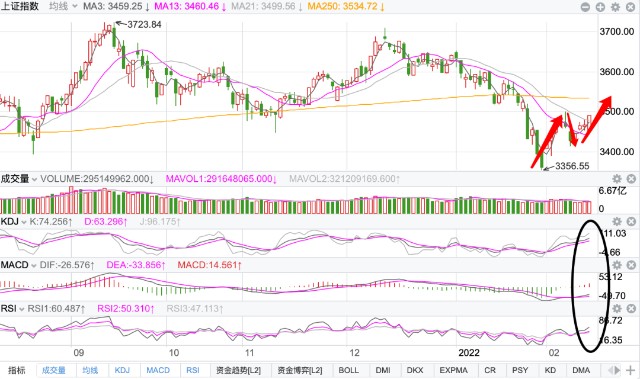Click the 指标 label at bottom left
640x379 pixels.
[17, 370]
